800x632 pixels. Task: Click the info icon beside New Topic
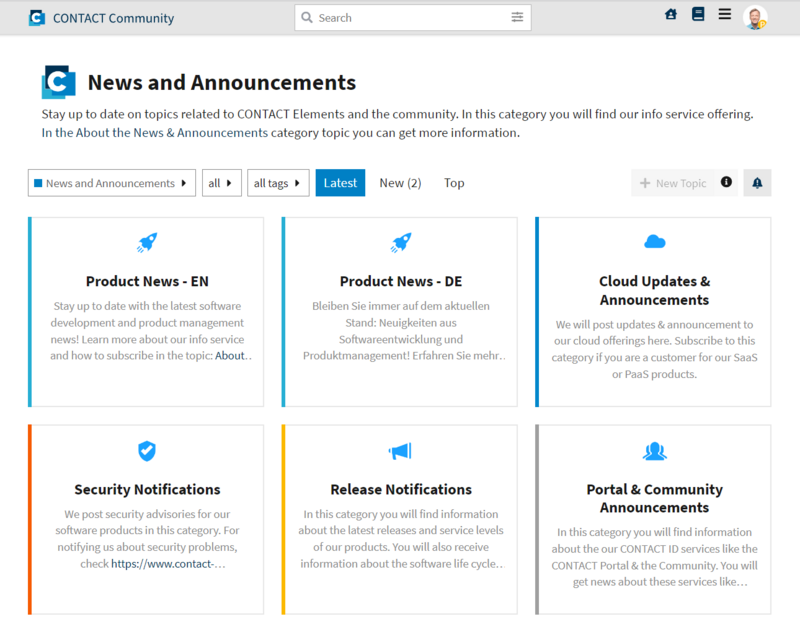(726, 182)
